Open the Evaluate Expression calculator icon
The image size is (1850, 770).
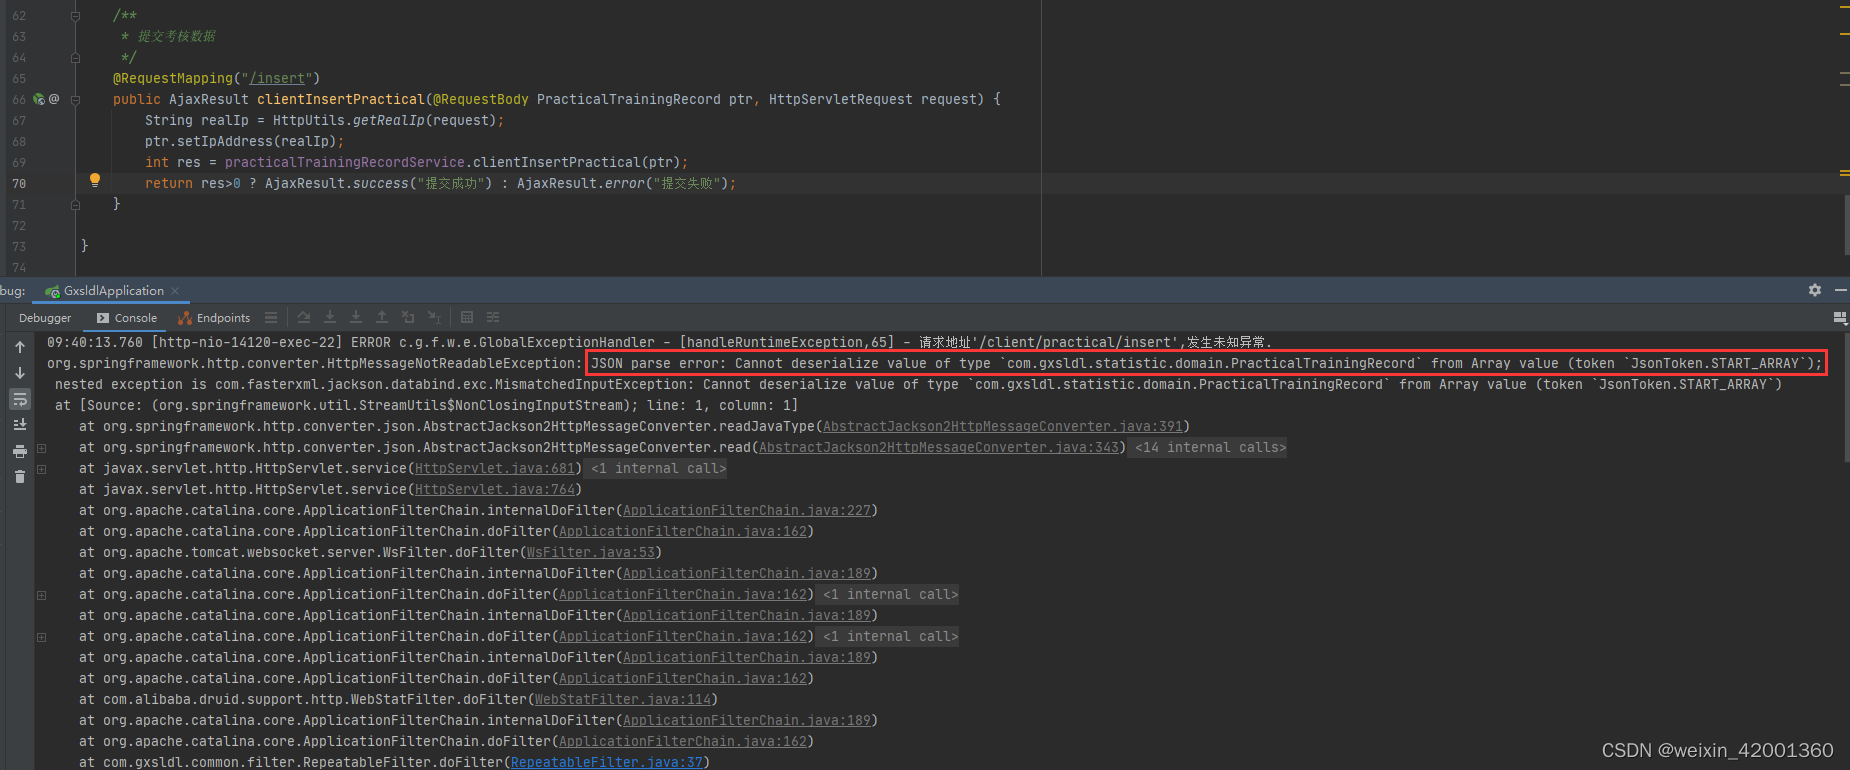tap(467, 318)
